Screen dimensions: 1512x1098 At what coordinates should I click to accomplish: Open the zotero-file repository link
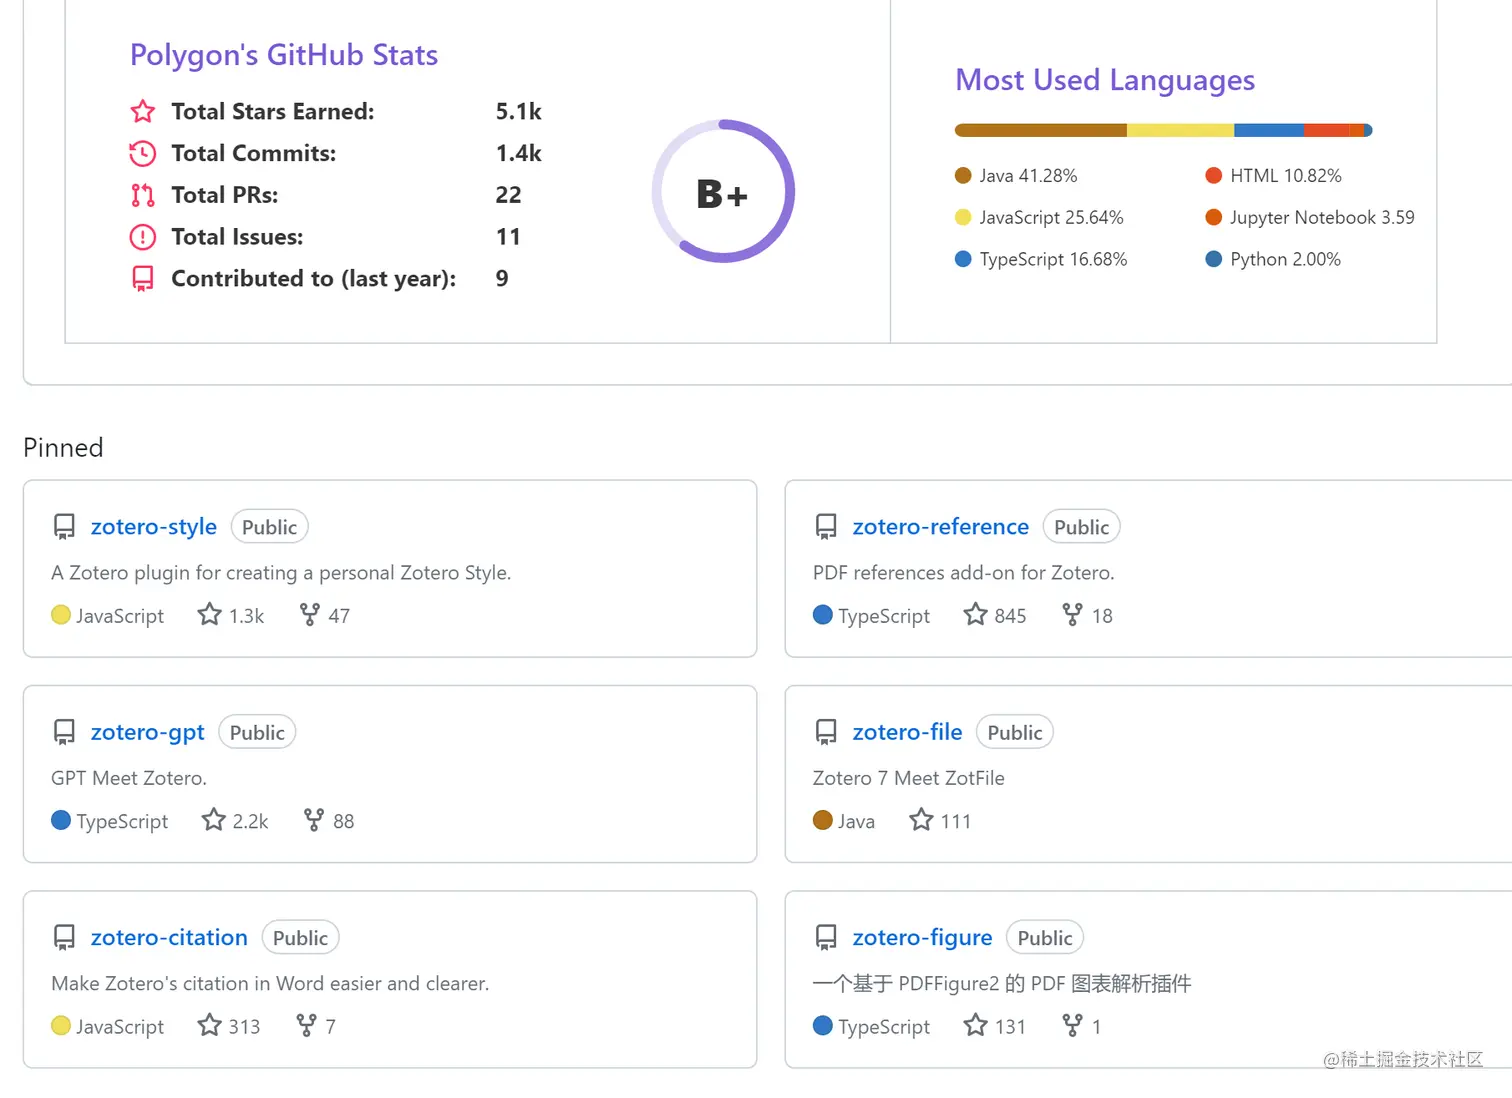[x=907, y=732]
